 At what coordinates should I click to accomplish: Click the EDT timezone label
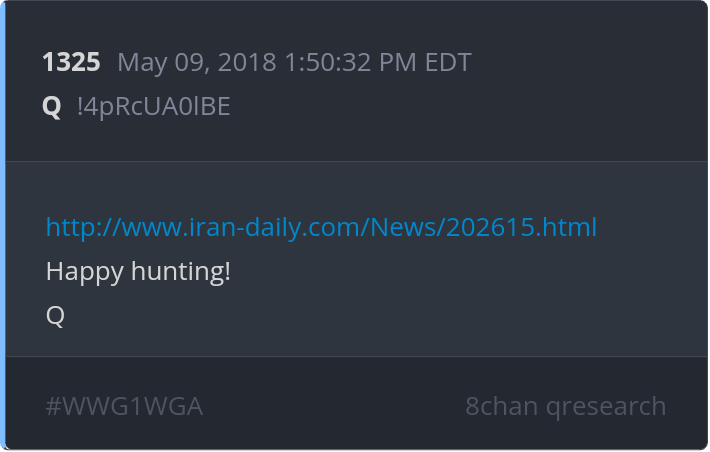(448, 62)
